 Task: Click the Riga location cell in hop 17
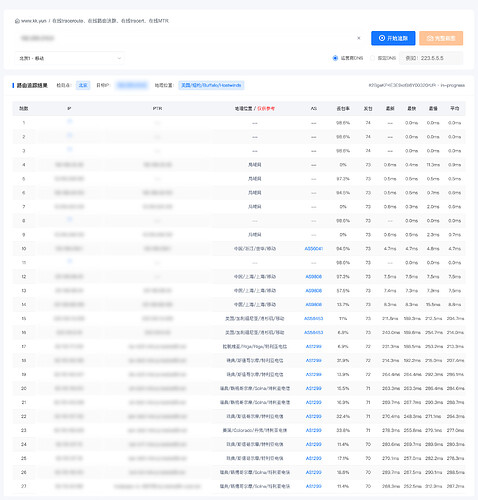click(x=255, y=347)
